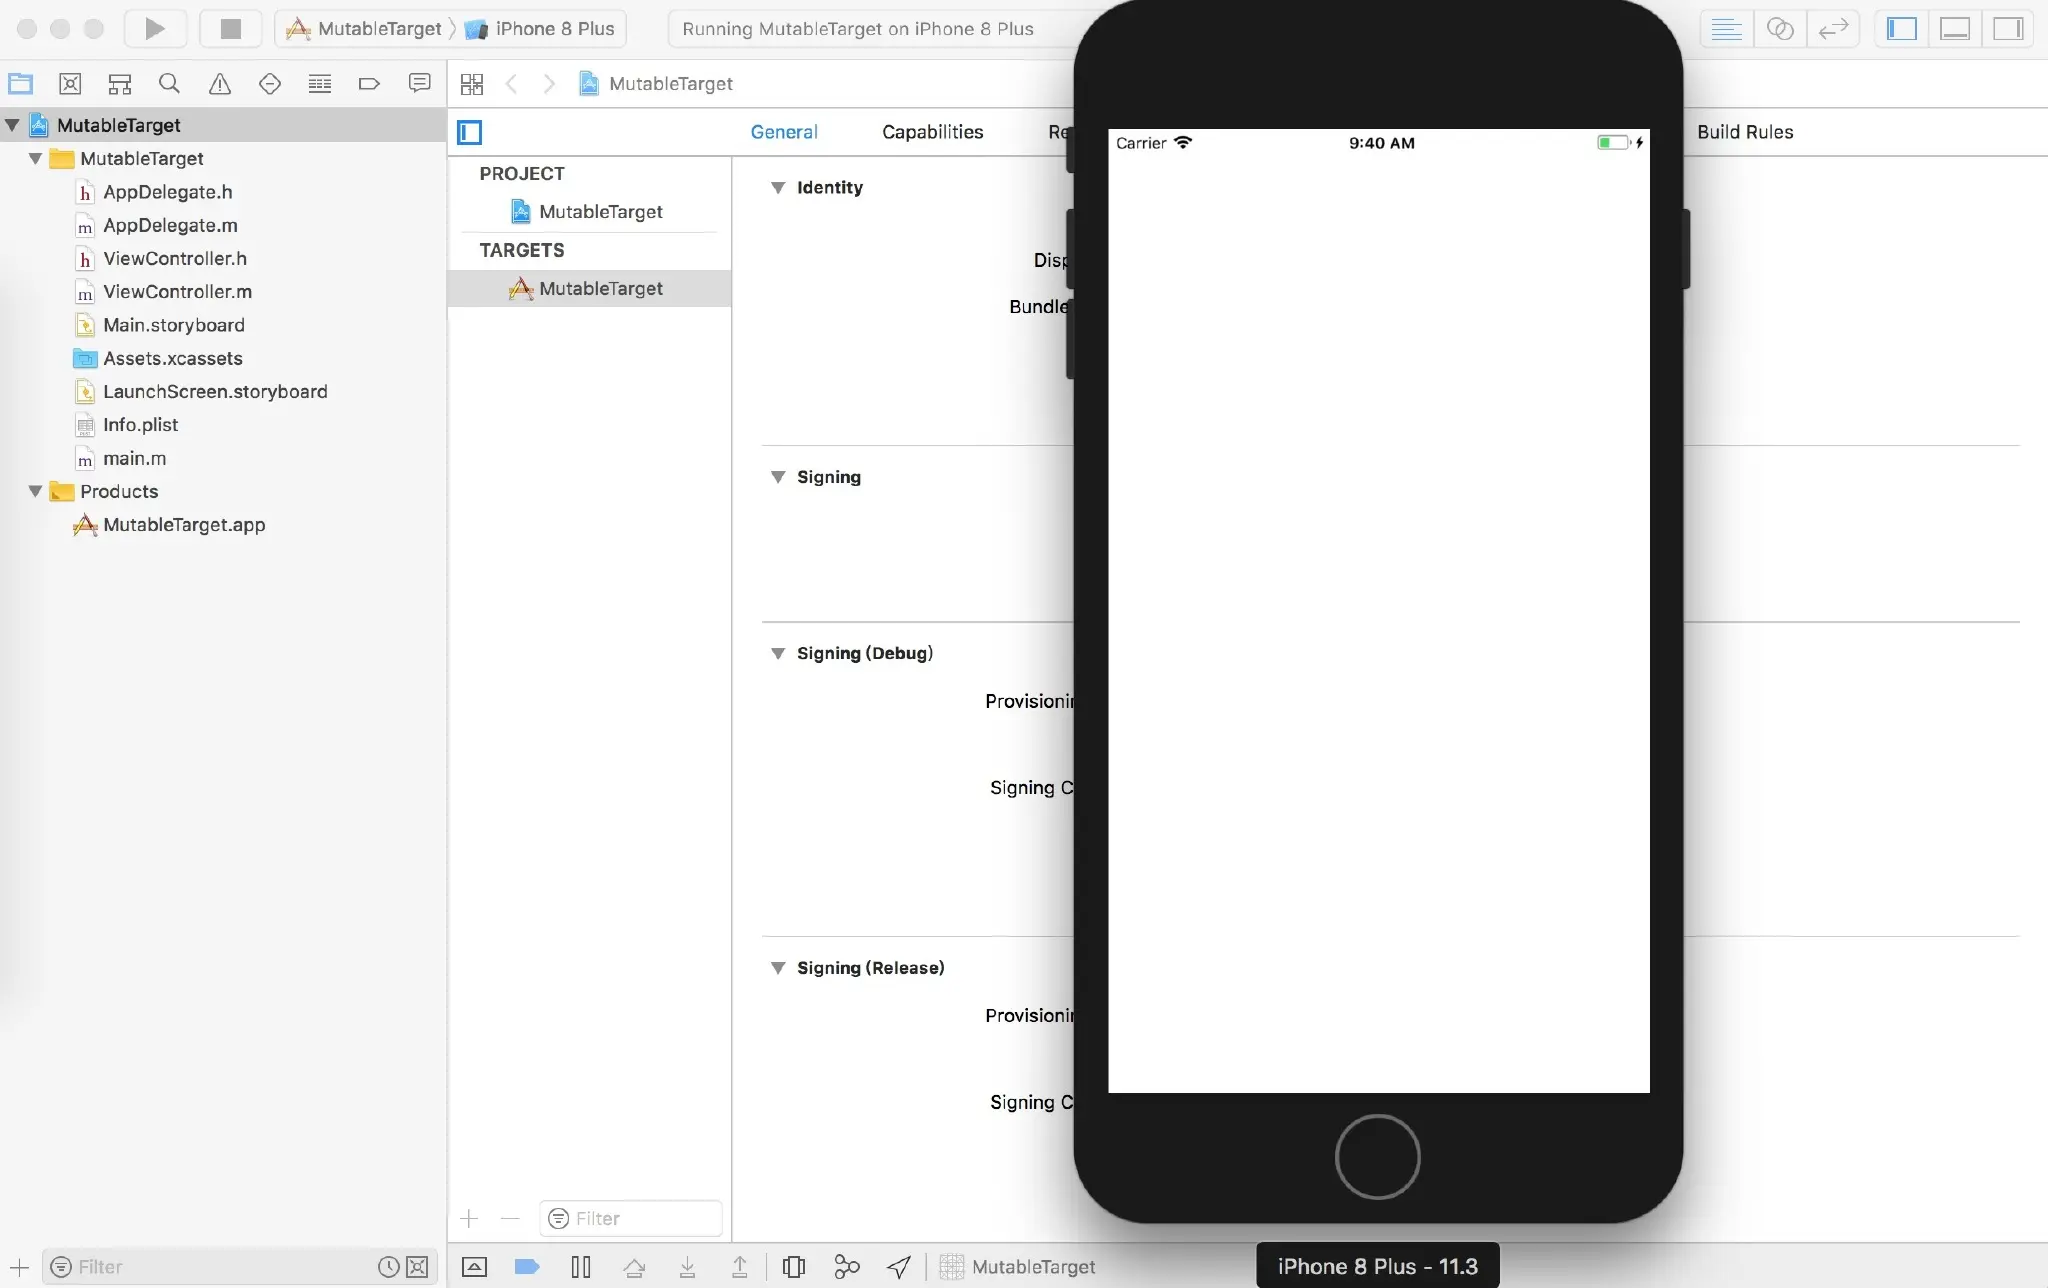Add a new target with plus button
This screenshot has width=2048, height=1288.
(x=469, y=1218)
